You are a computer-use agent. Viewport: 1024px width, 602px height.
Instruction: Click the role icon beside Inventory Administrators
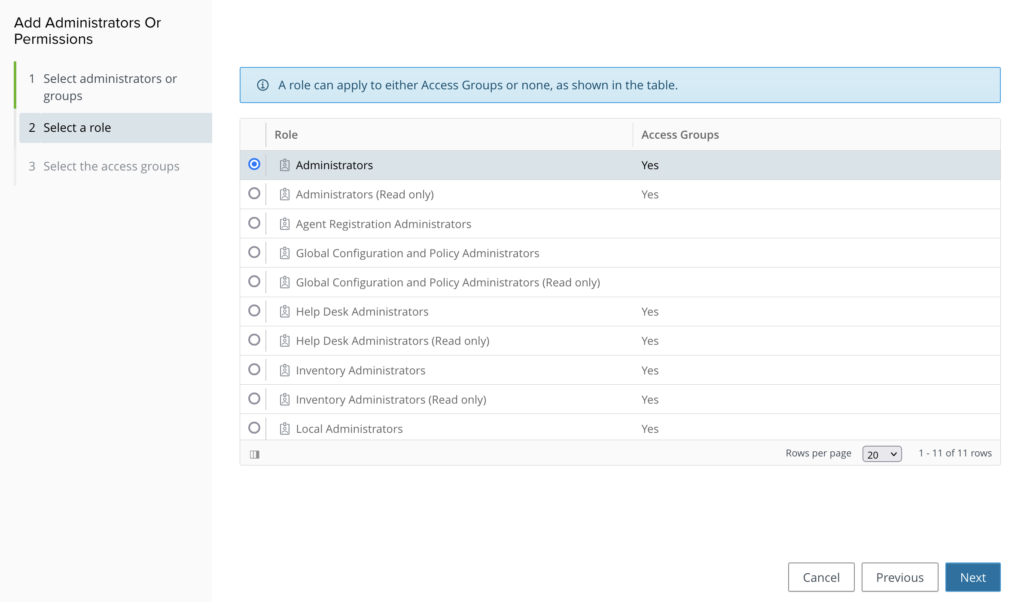[285, 370]
